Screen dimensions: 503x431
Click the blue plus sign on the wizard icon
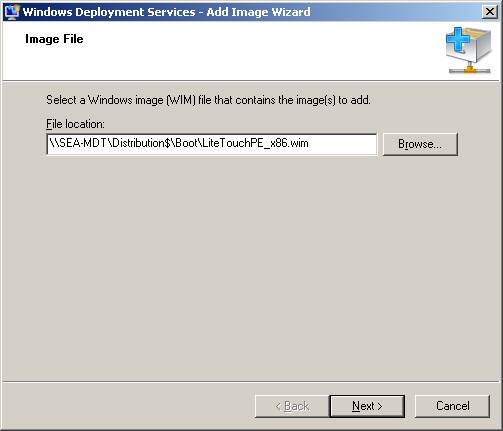point(458,40)
